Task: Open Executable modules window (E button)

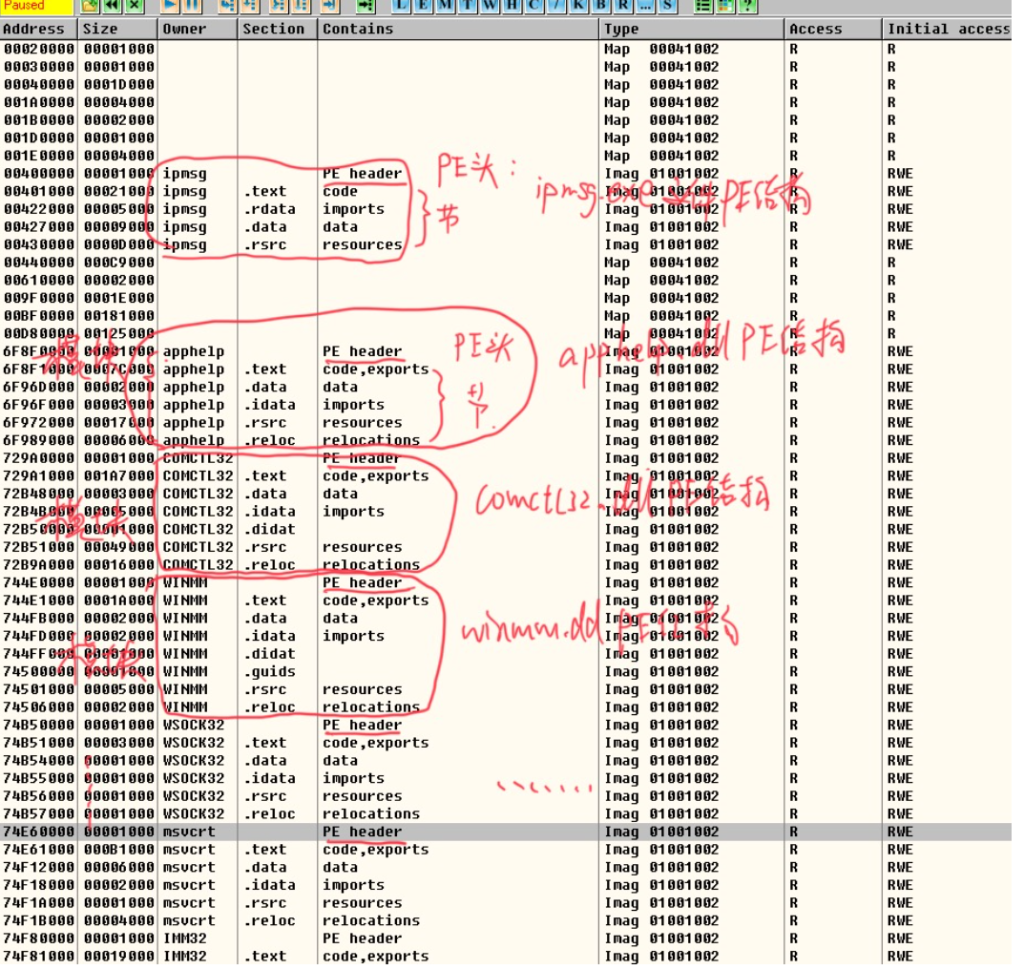Action: point(425,6)
